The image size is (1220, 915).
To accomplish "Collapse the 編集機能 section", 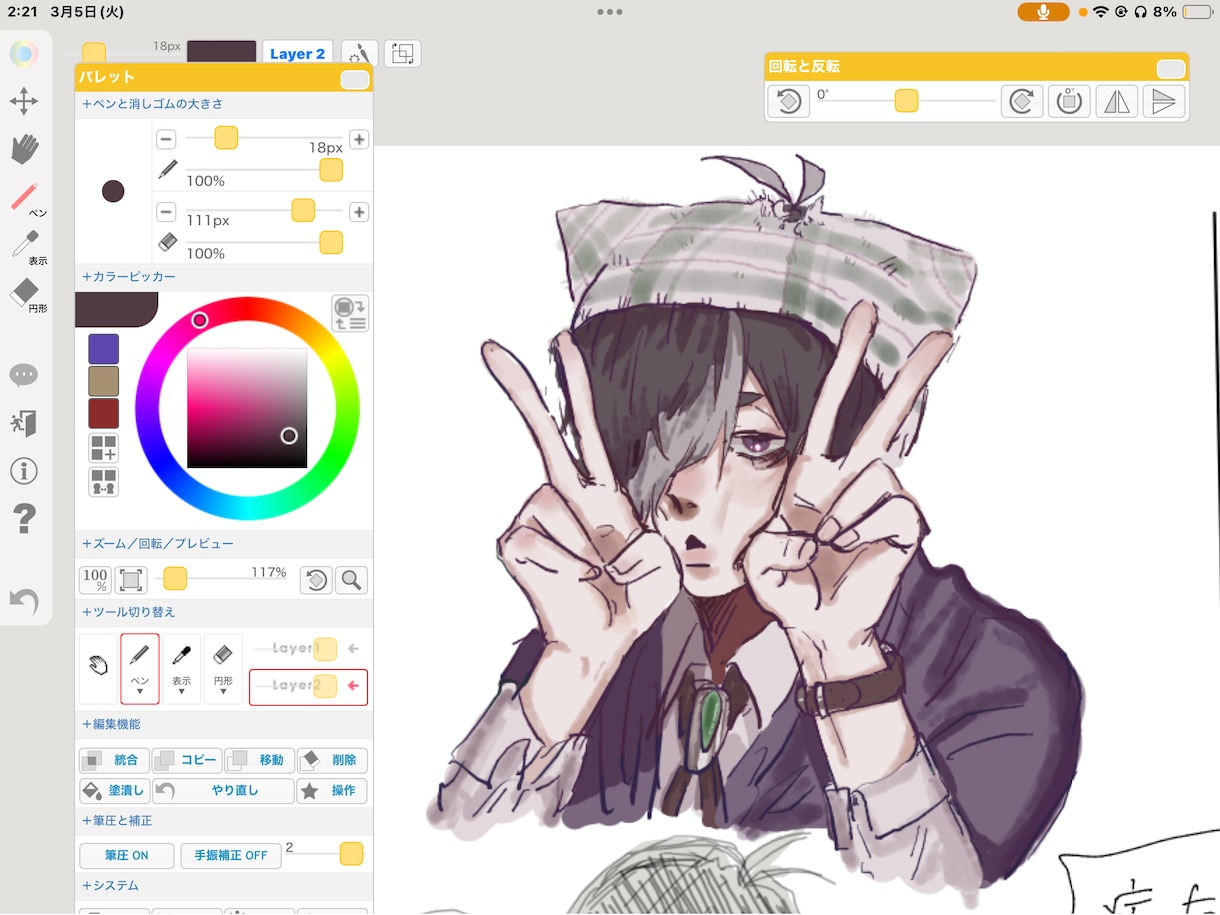I will click(111, 724).
